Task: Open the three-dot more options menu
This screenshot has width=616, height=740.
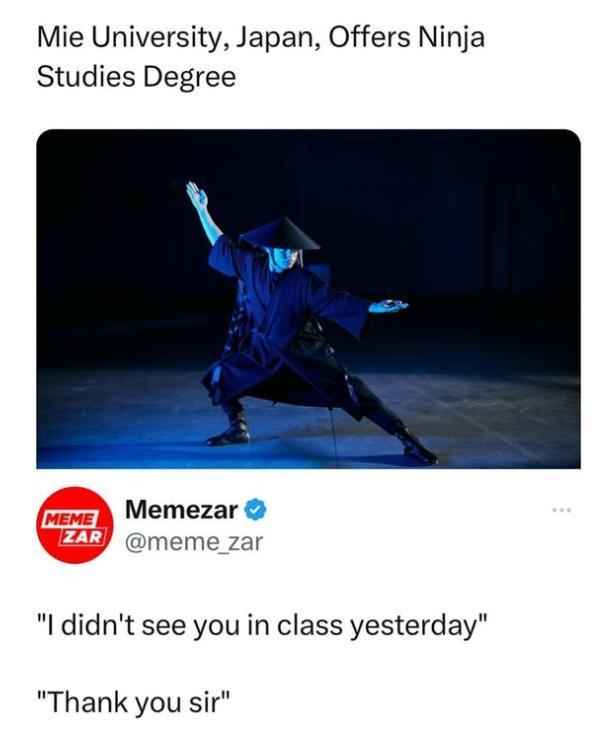Action: (x=562, y=510)
